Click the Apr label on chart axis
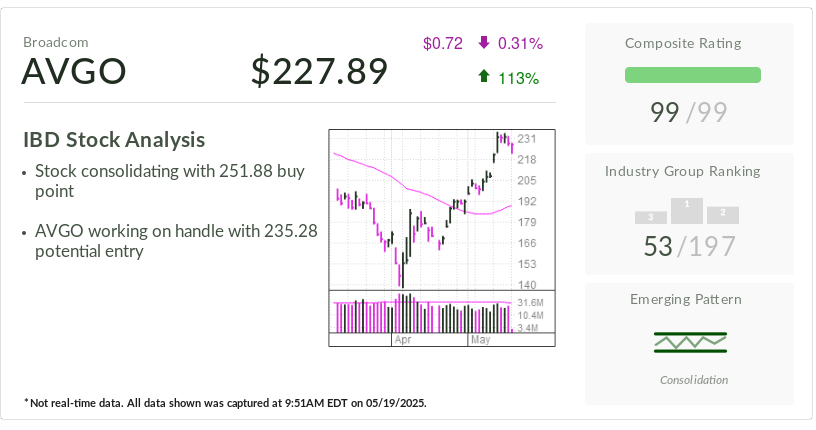Image resolution: width=816 pixels, height=430 pixels. click(403, 340)
